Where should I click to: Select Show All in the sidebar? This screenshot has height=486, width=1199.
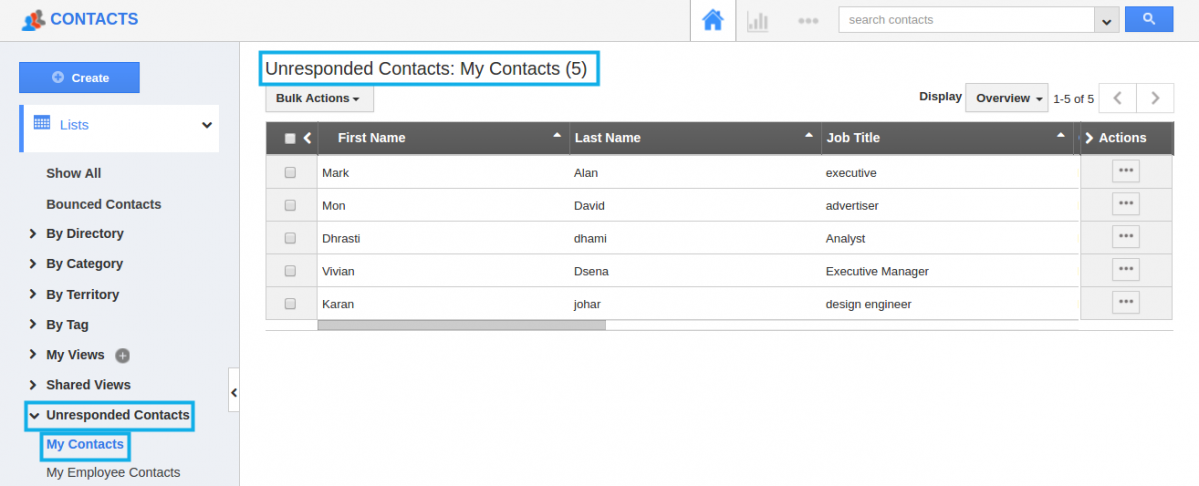click(73, 173)
